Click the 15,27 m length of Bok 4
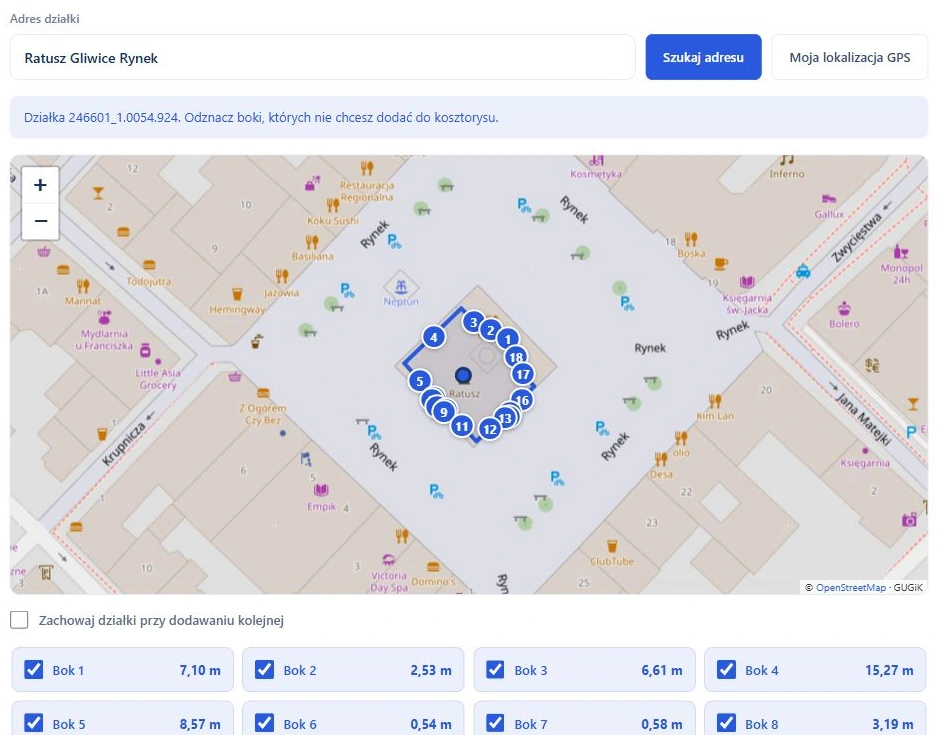The width and height of the screenshot is (940, 735). tap(889, 670)
